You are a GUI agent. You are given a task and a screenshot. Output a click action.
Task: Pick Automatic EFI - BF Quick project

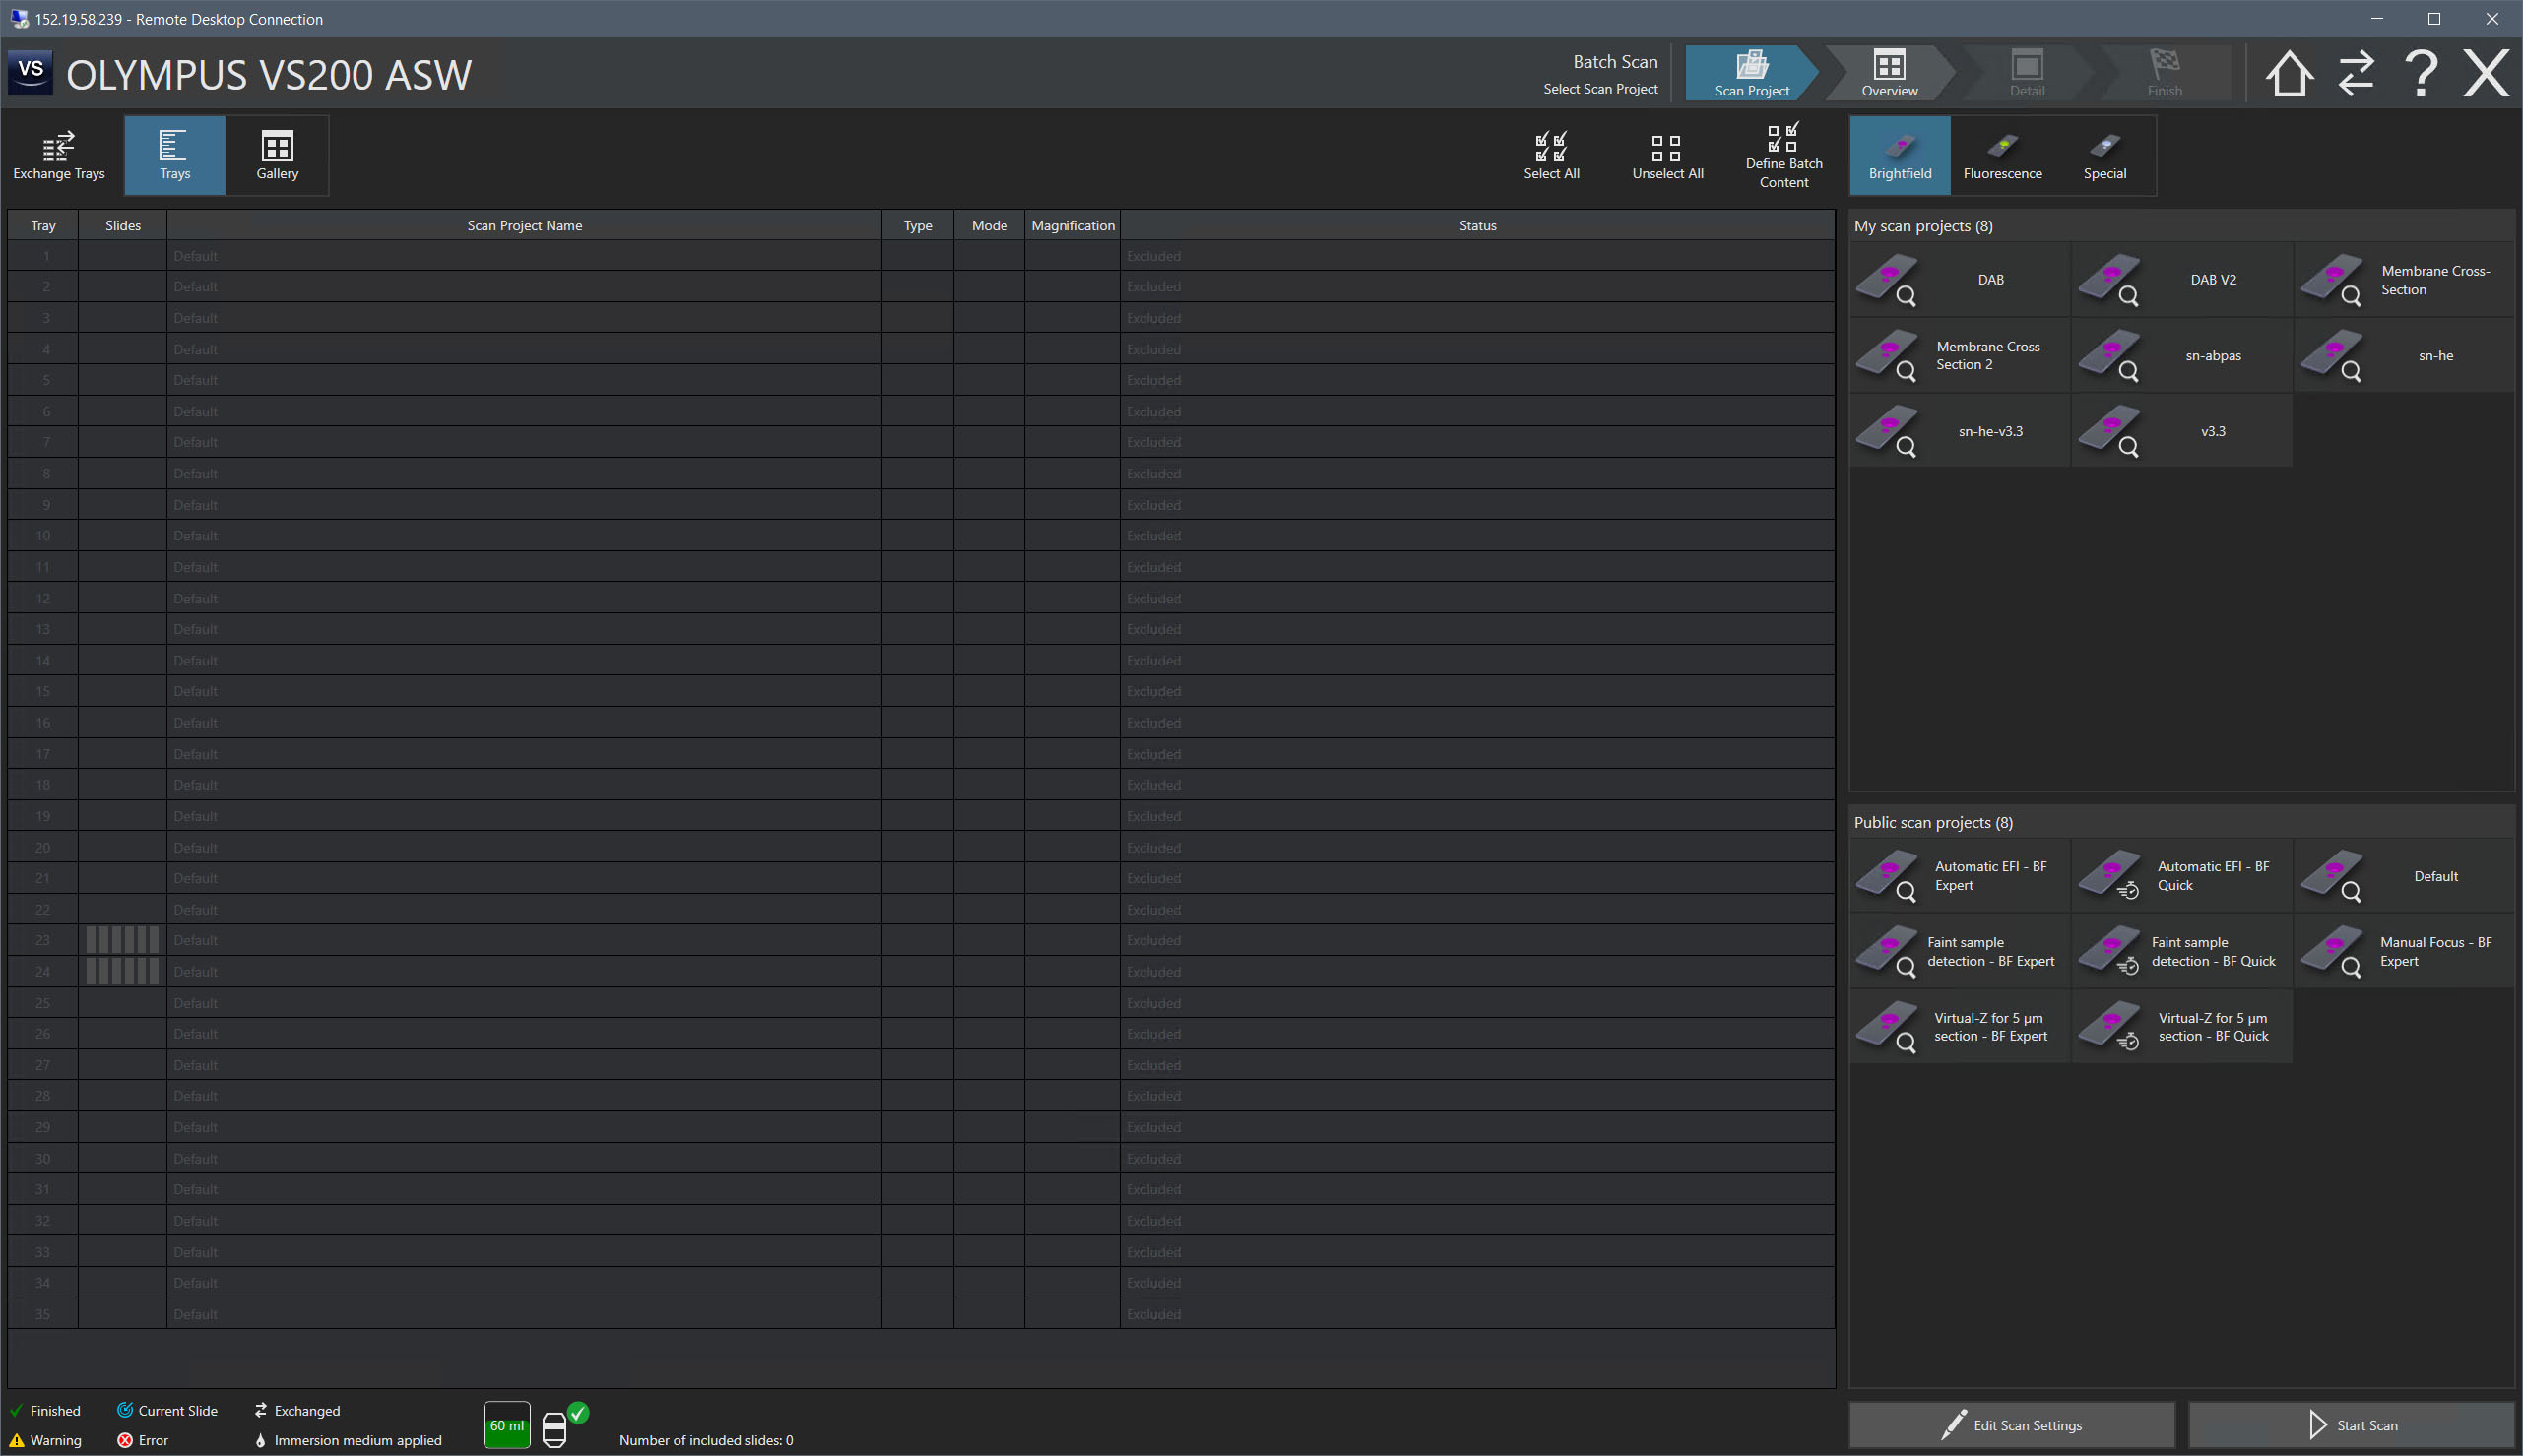tap(2182, 876)
